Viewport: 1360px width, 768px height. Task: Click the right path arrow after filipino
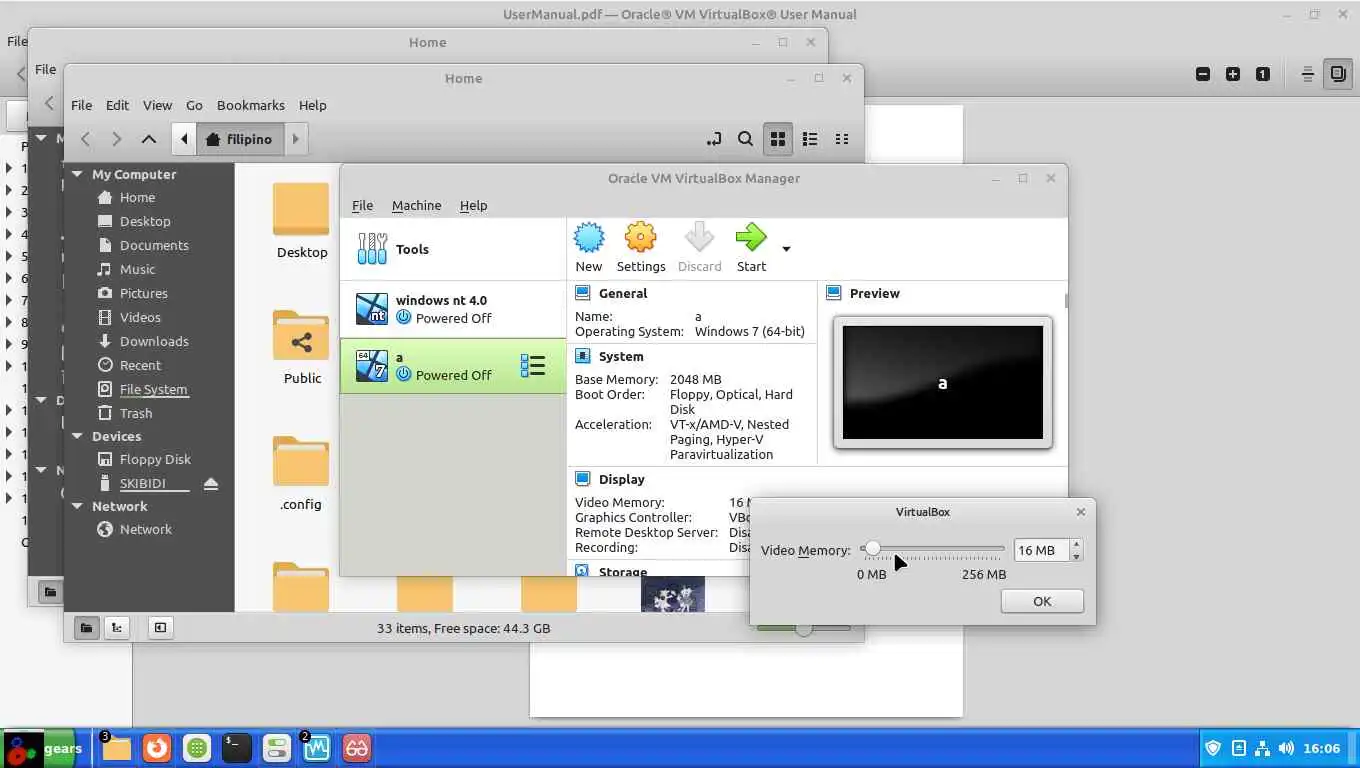[296, 139]
